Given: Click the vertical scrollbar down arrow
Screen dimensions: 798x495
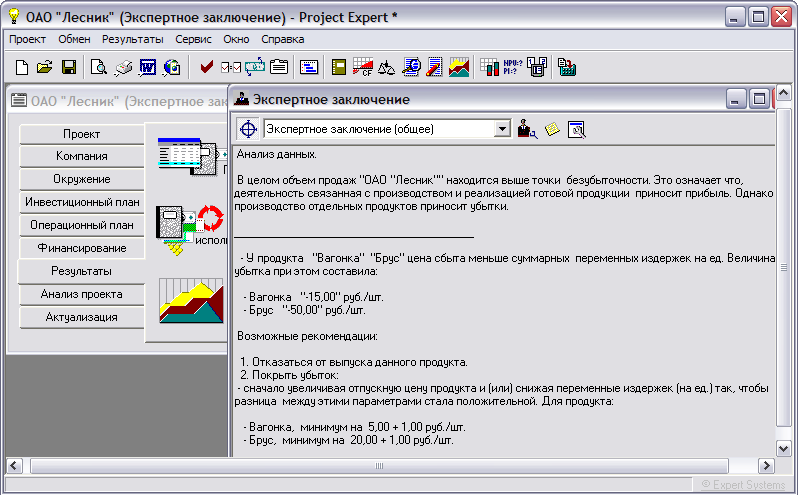Looking at the screenshot, I should (784, 448).
